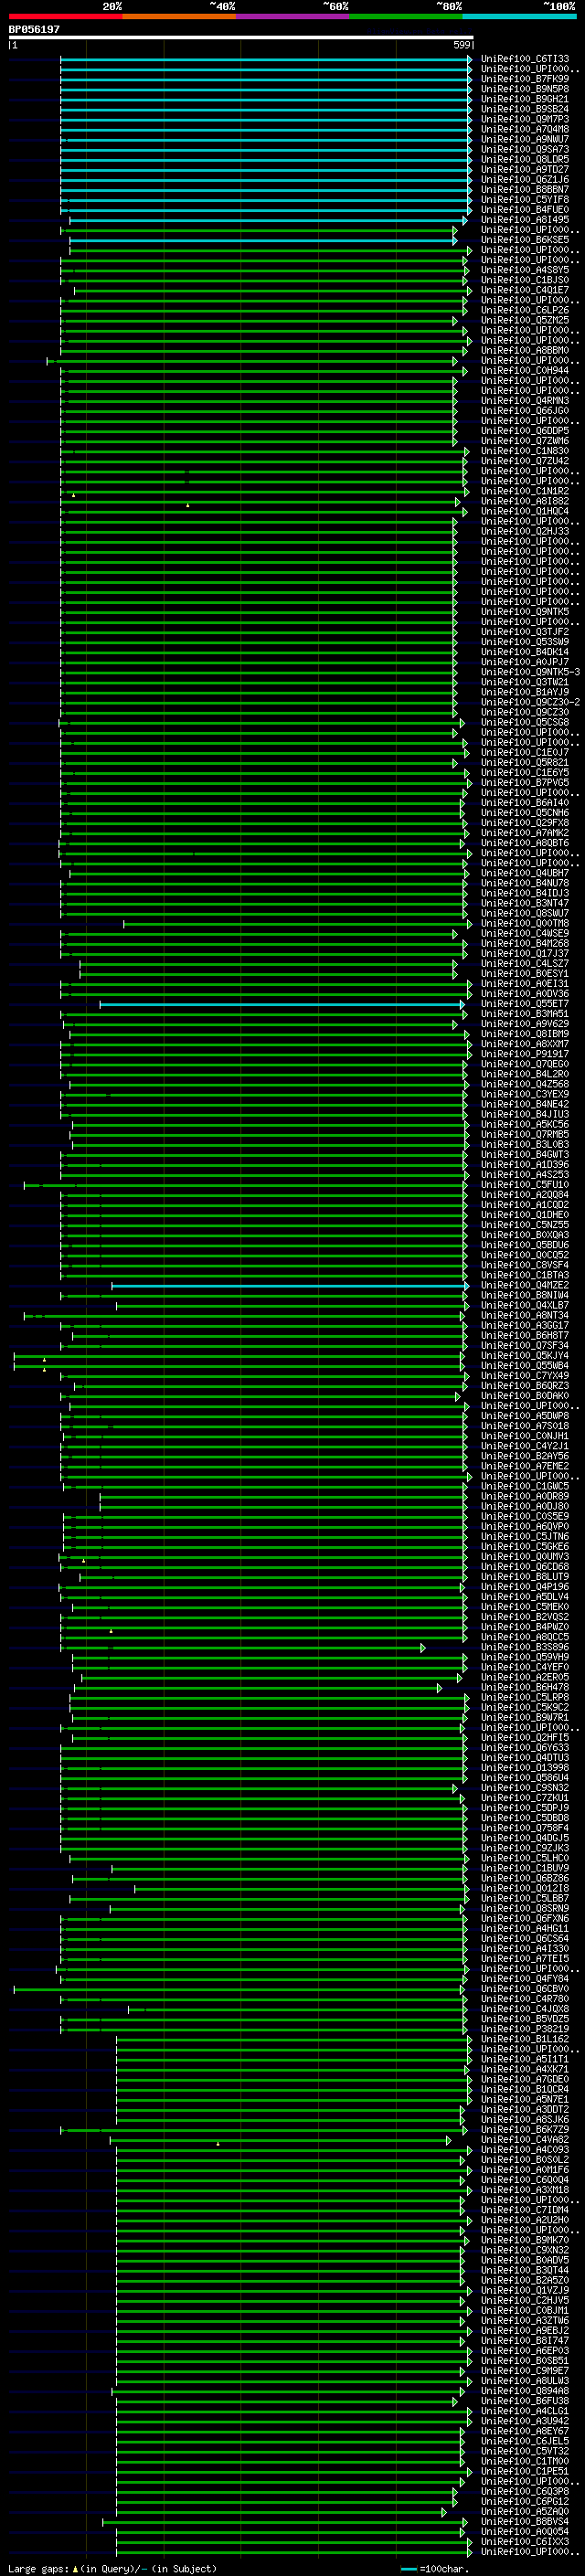
Task: Click the green ~80% identity legend segment
Action: click(x=406, y=16)
